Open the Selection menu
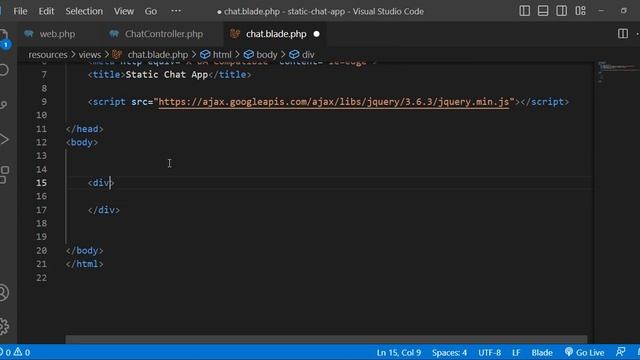 84,11
